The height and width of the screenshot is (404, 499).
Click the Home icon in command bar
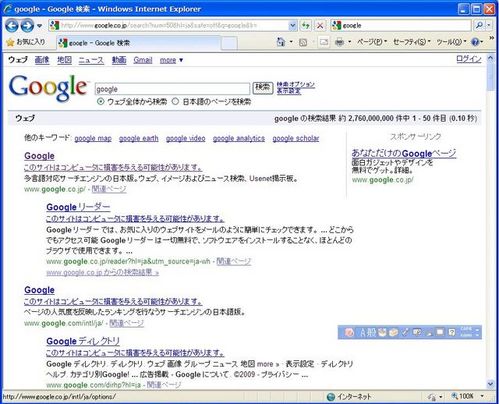click(282, 42)
